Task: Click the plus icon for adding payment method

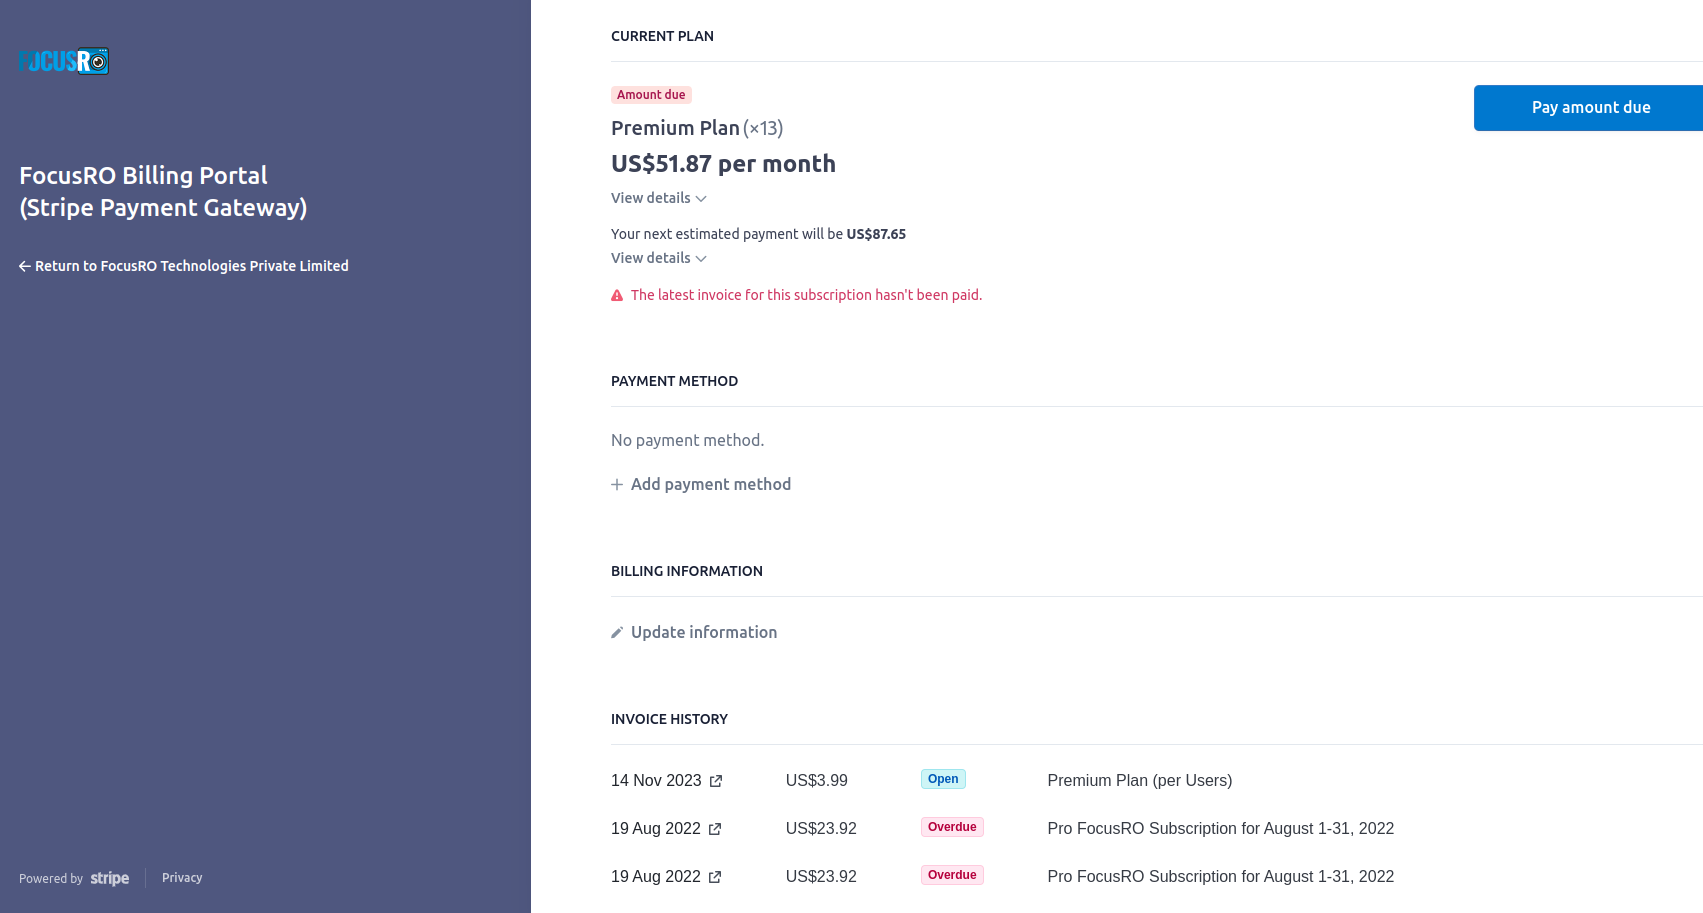Action: [617, 485]
